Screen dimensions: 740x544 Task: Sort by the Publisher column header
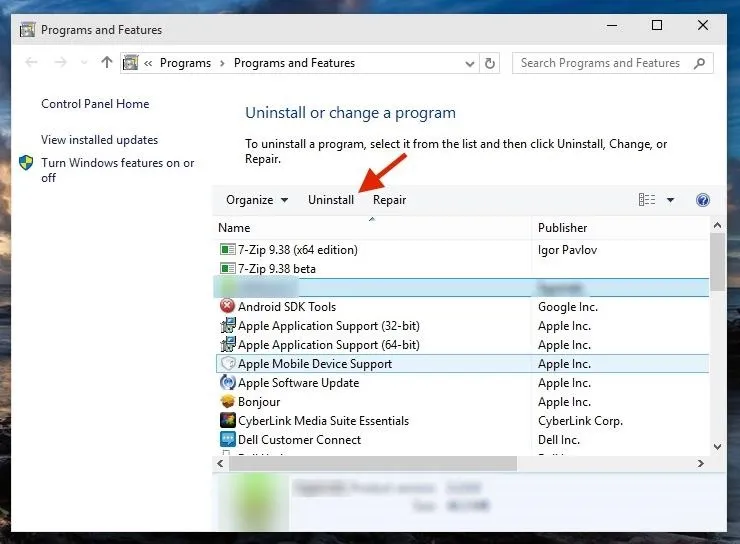pos(621,228)
